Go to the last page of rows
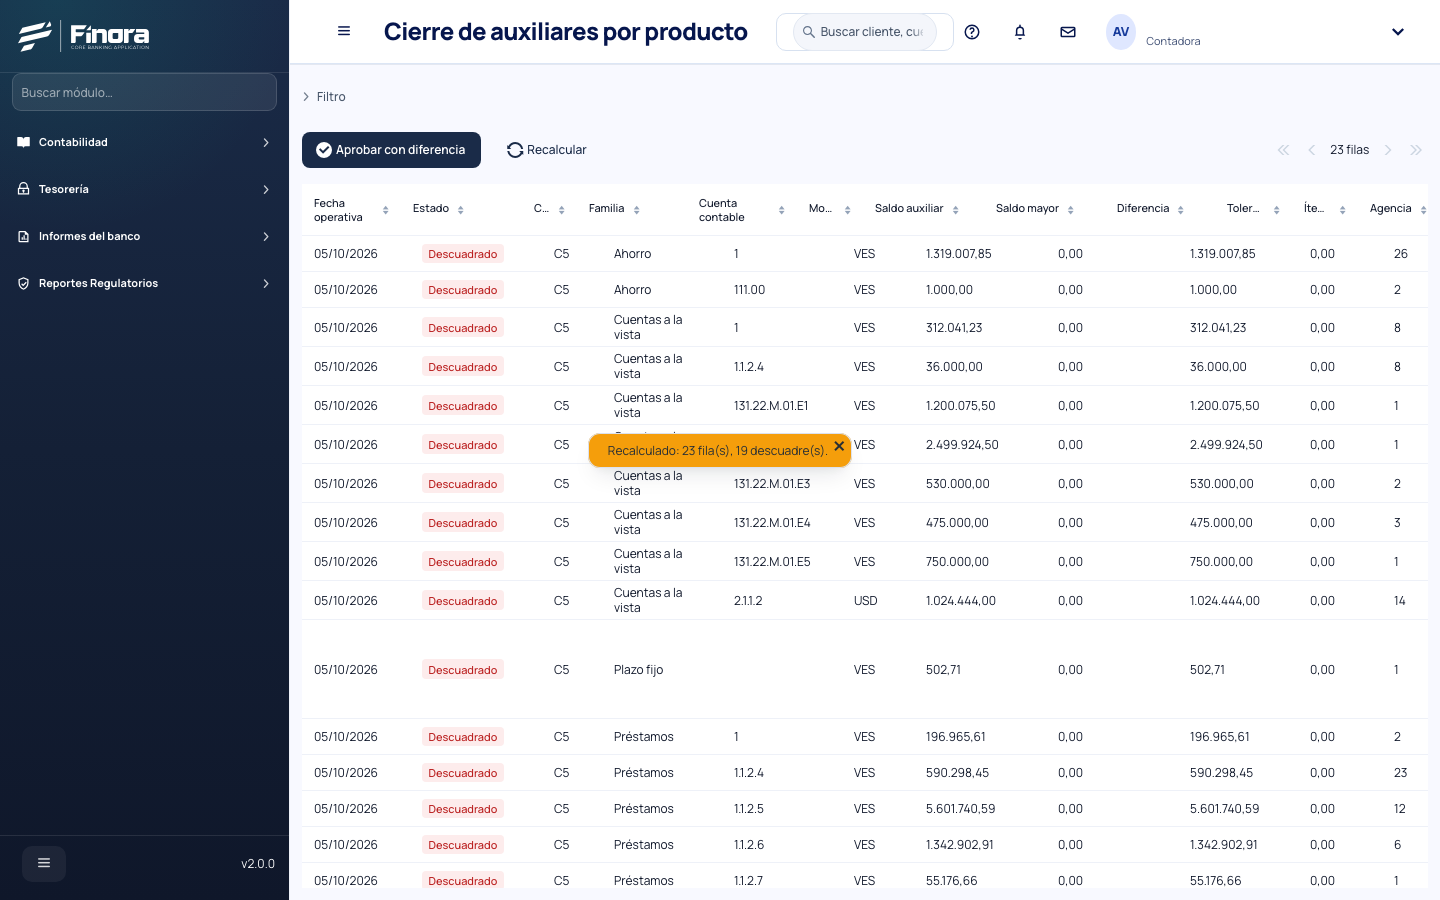The width and height of the screenshot is (1440, 900). point(1416,150)
